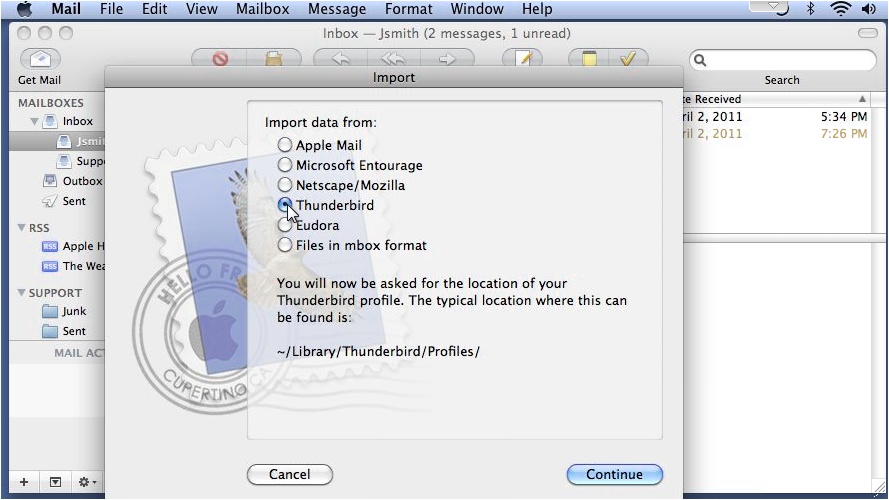
Task: Click the magnifier icon in search field
Action: click(x=700, y=60)
